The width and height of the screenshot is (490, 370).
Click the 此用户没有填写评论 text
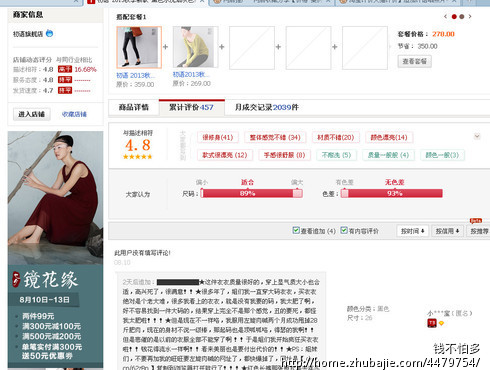pos(142,253)
